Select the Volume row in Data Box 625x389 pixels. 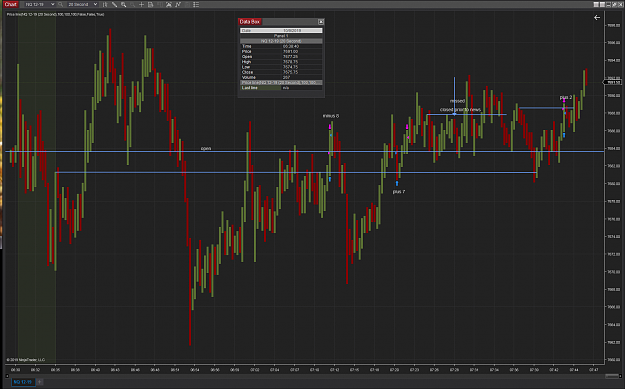click(x=281, y=77)
